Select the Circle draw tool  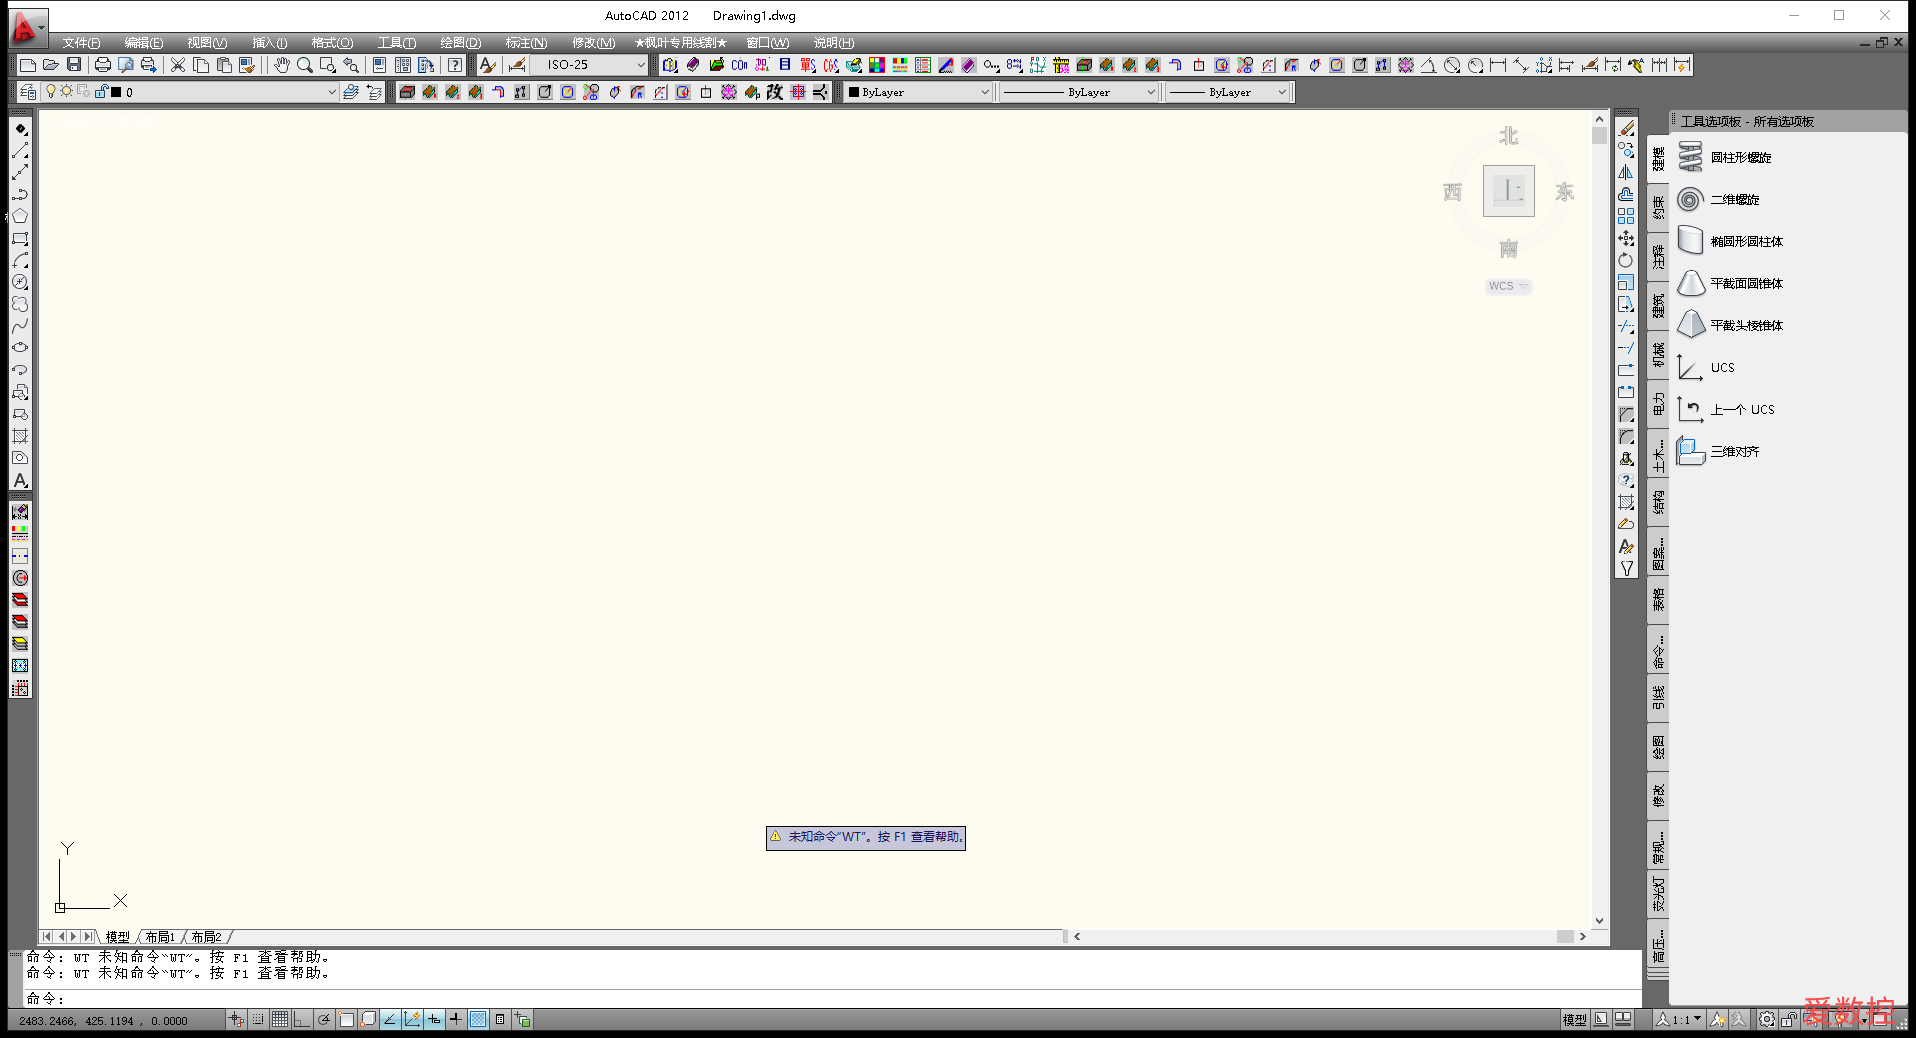[20, 283]
